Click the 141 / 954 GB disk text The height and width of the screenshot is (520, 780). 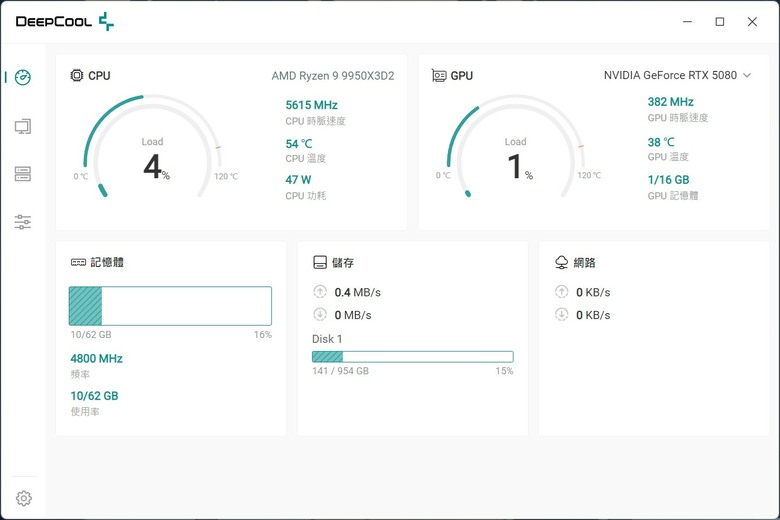tap(340, 371)
